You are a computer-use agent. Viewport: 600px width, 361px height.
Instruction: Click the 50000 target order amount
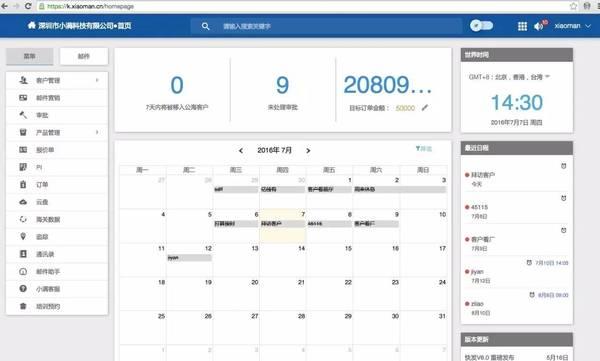pyautogui.click(x=405, y=108)
